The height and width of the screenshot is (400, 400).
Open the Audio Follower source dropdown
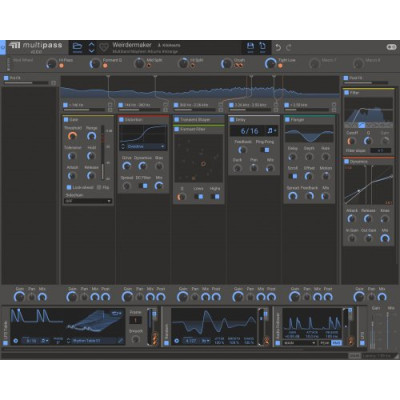pos(300,342)
